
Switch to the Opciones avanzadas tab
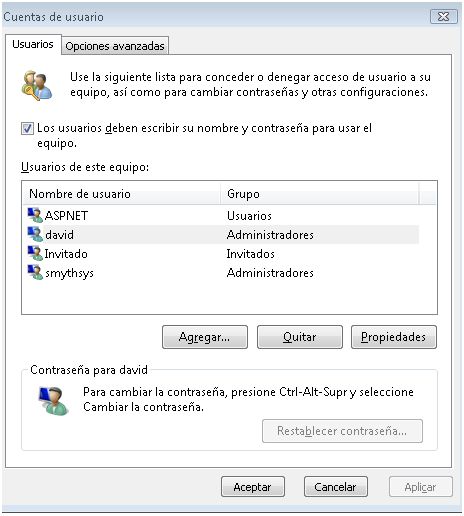(115, 46)
